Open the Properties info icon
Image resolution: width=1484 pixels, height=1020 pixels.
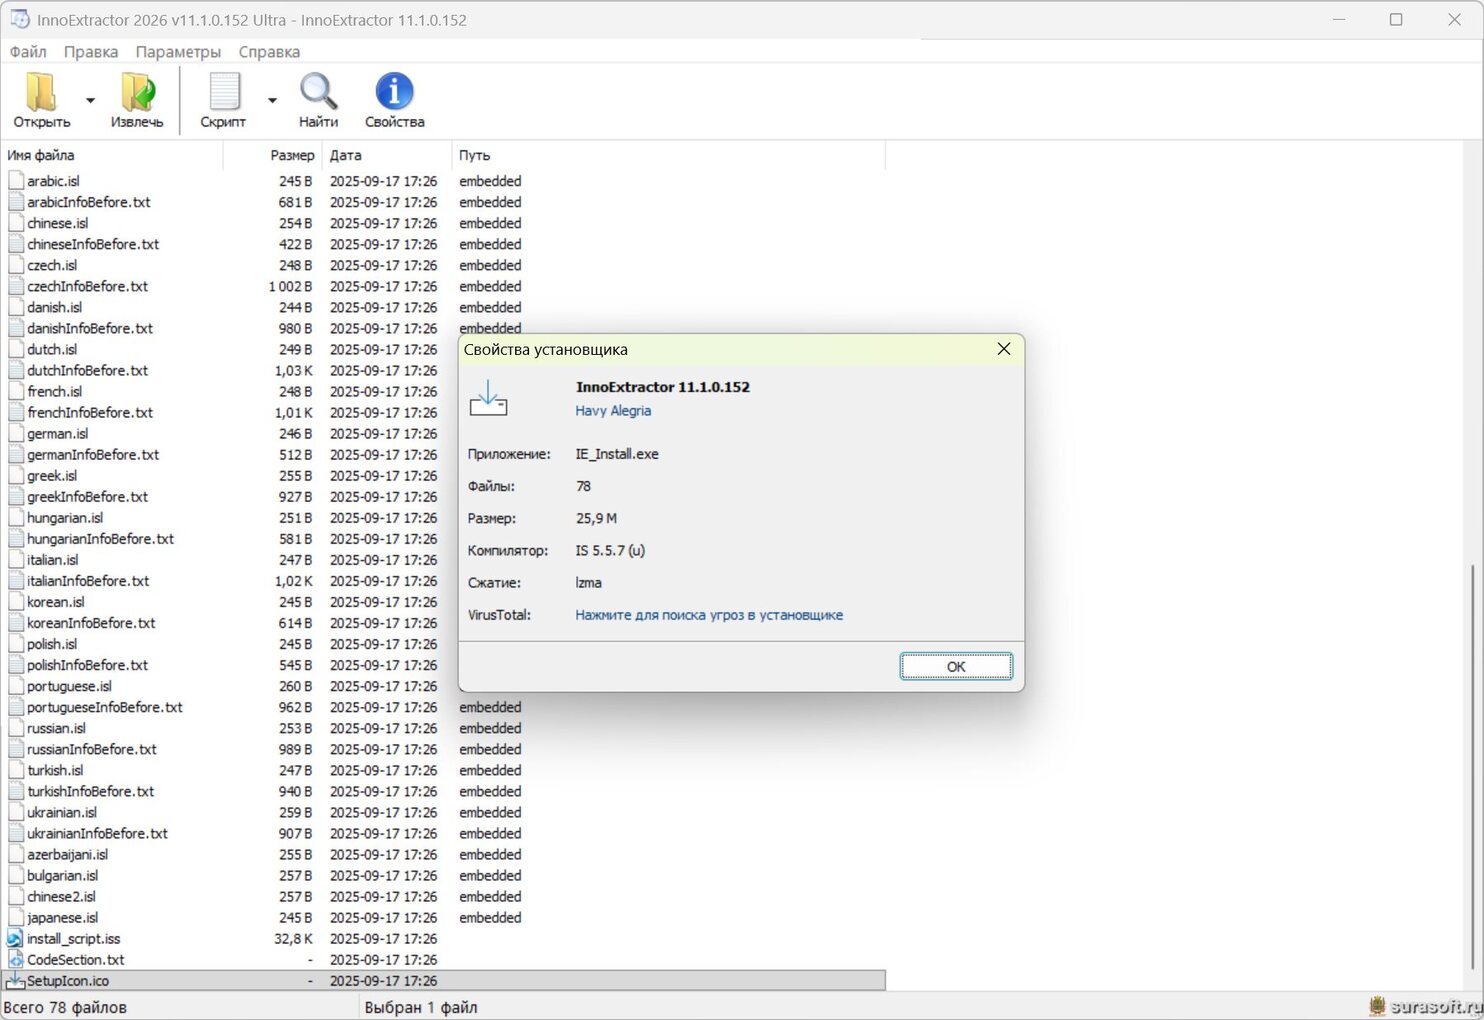click(394, 93)
